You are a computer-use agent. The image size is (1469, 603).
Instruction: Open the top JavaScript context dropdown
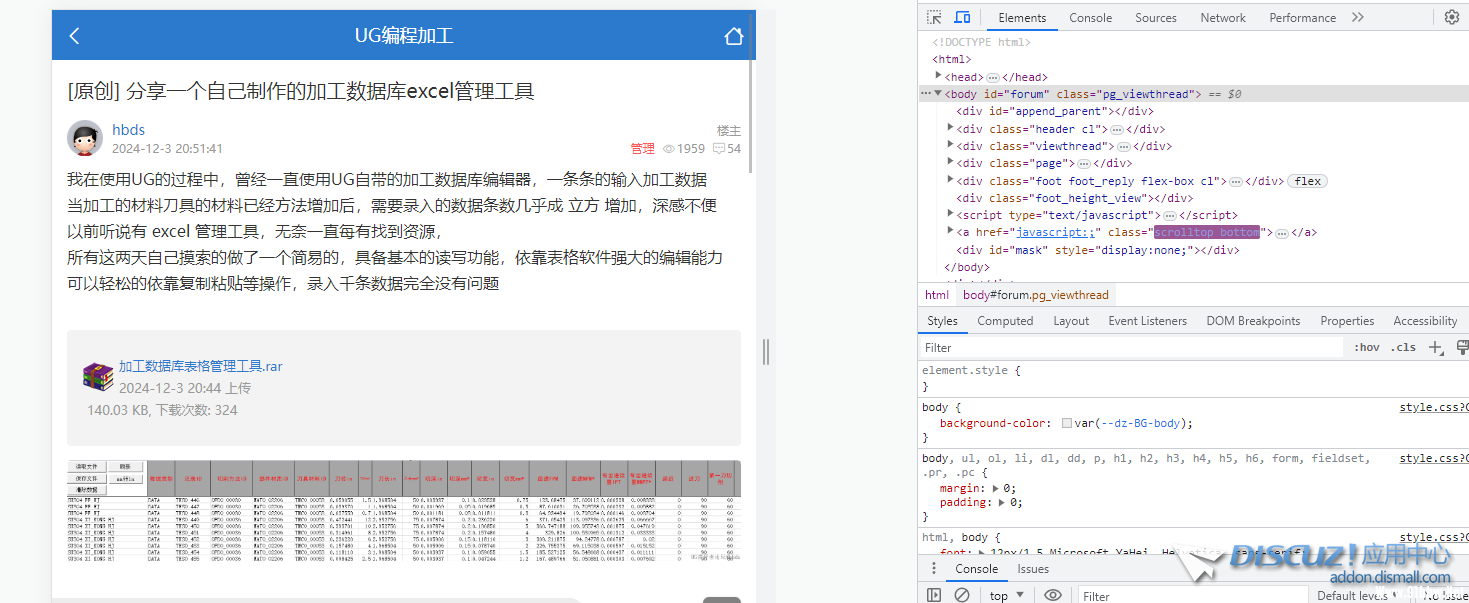pos(1006,595)
